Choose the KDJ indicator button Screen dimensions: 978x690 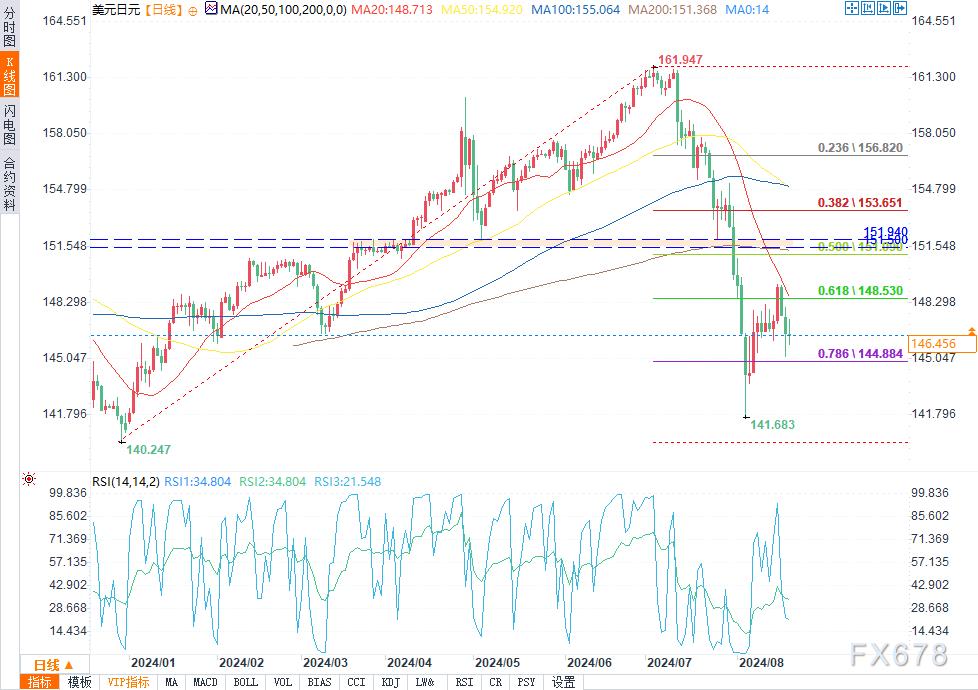390,682
